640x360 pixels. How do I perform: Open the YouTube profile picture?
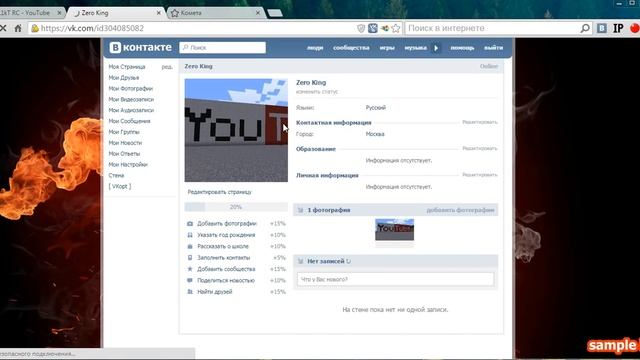(236, 130)
